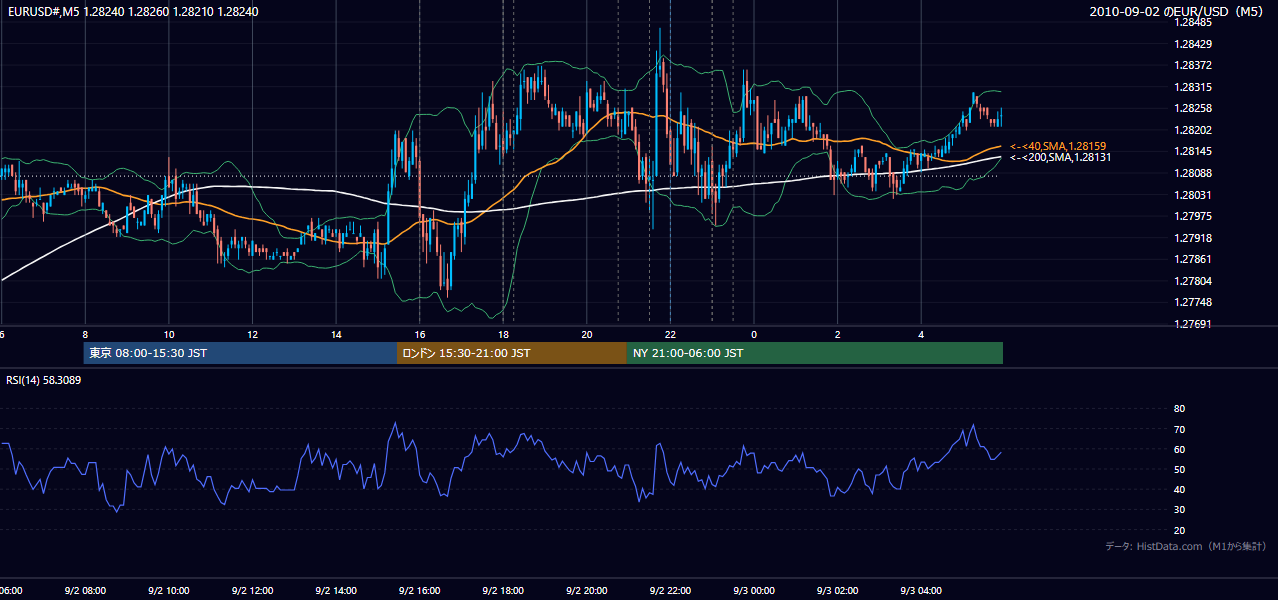
Task: Click the RSI scale value 80
Action: point(1179,409)
